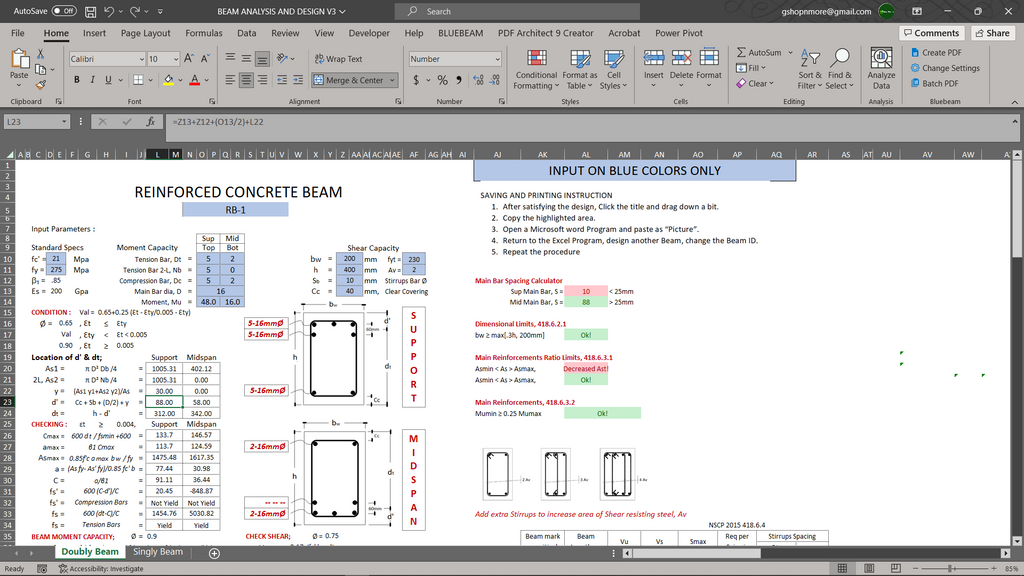Open Cell Styles gallery
This screenshot has width=1024, height=576.
coord(613,69)
